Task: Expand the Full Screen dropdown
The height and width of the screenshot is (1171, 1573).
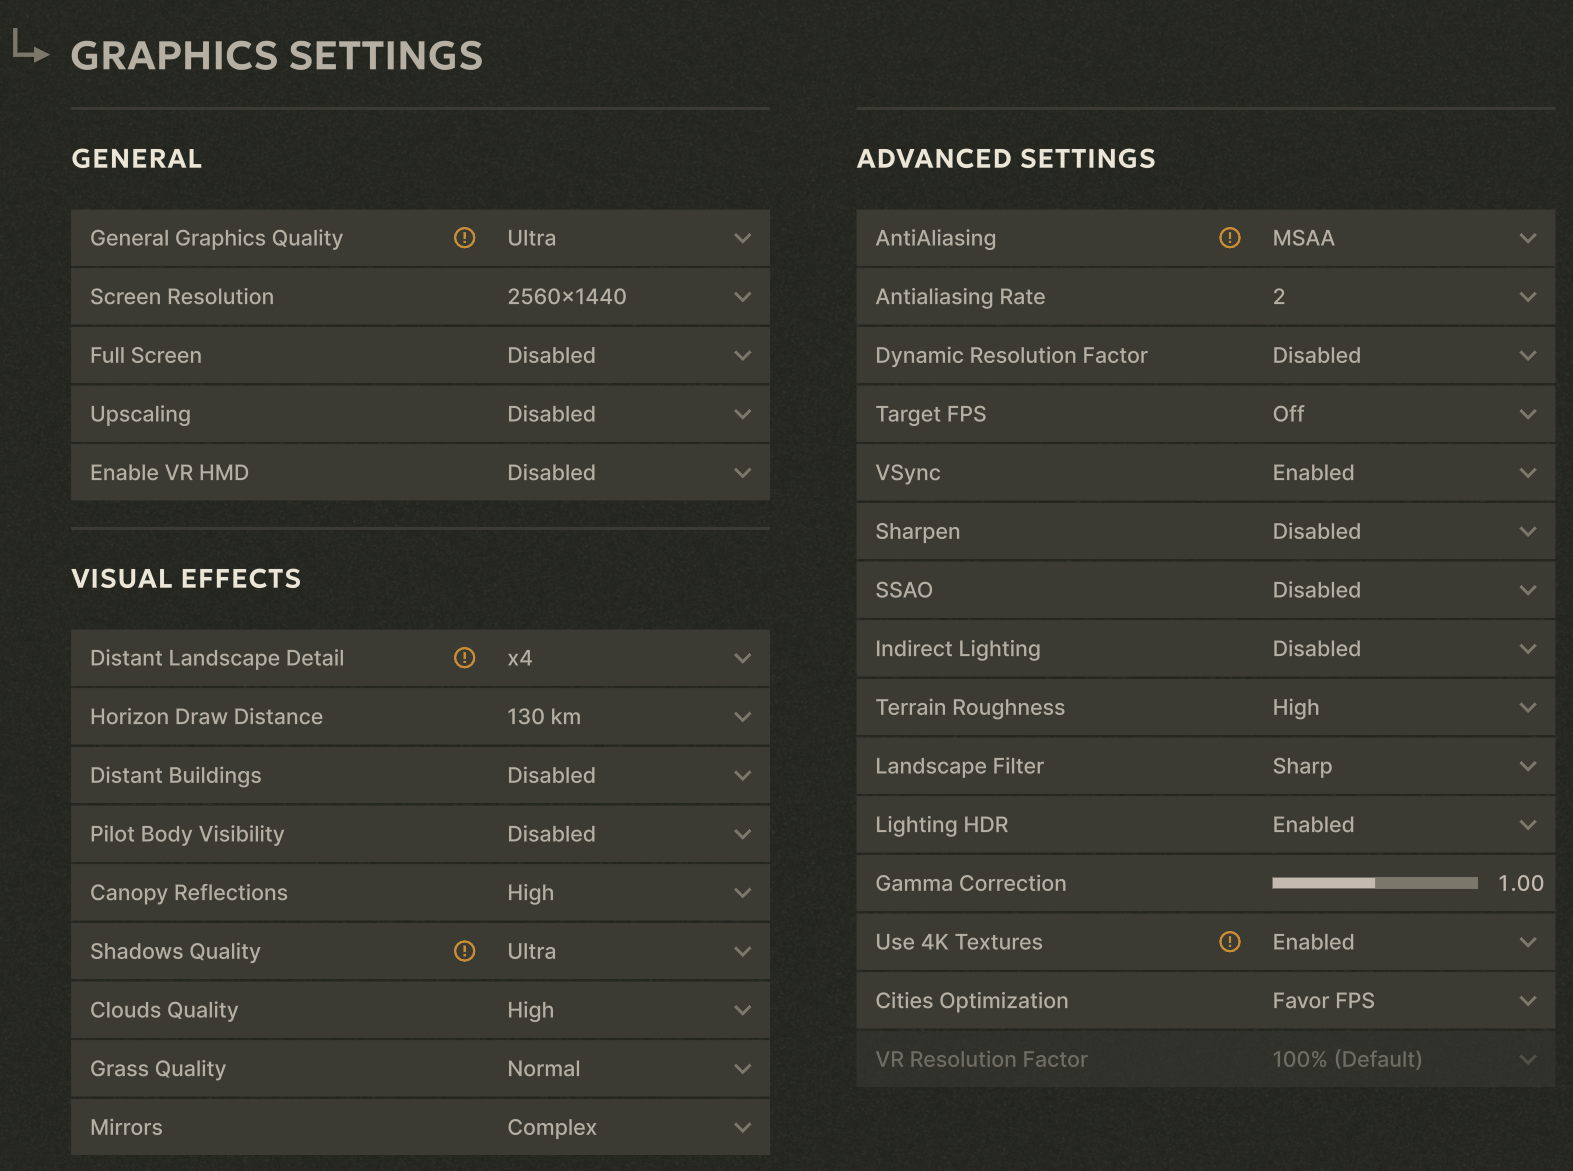Action: [x=630, y=356]
